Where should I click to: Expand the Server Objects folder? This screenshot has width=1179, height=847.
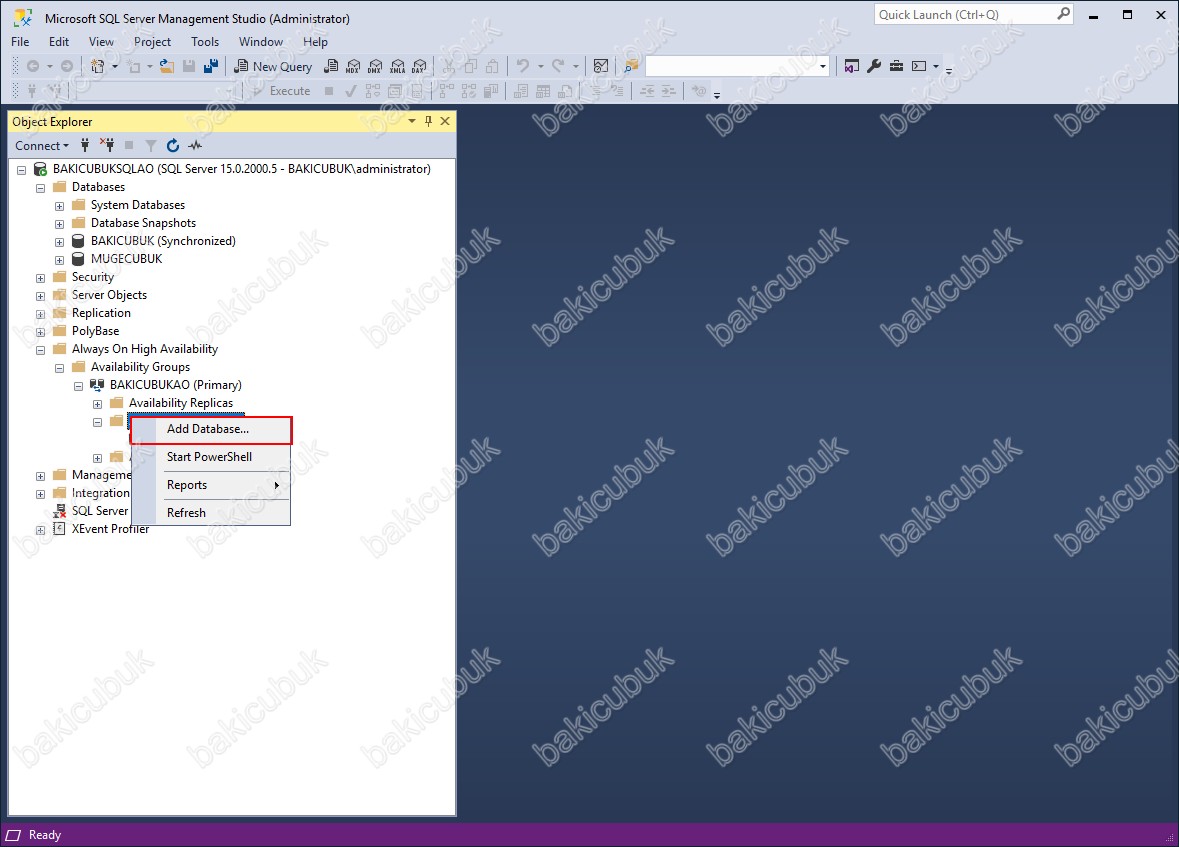click(41, 296)
